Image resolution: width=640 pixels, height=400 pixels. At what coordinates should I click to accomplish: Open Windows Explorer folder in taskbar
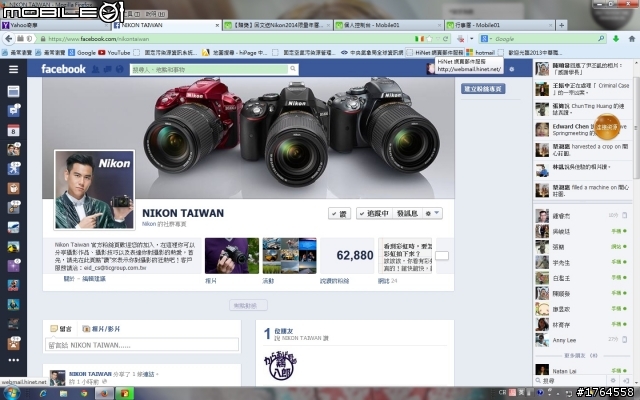(63, 393)
